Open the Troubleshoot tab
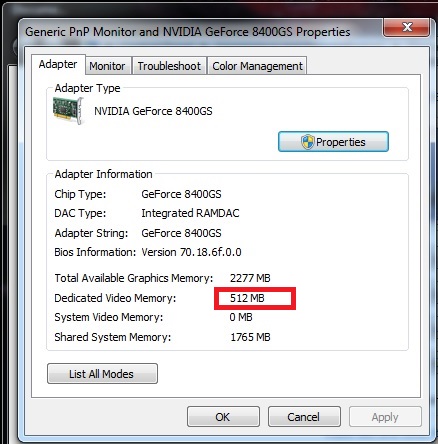 click(x=169, y=66)
